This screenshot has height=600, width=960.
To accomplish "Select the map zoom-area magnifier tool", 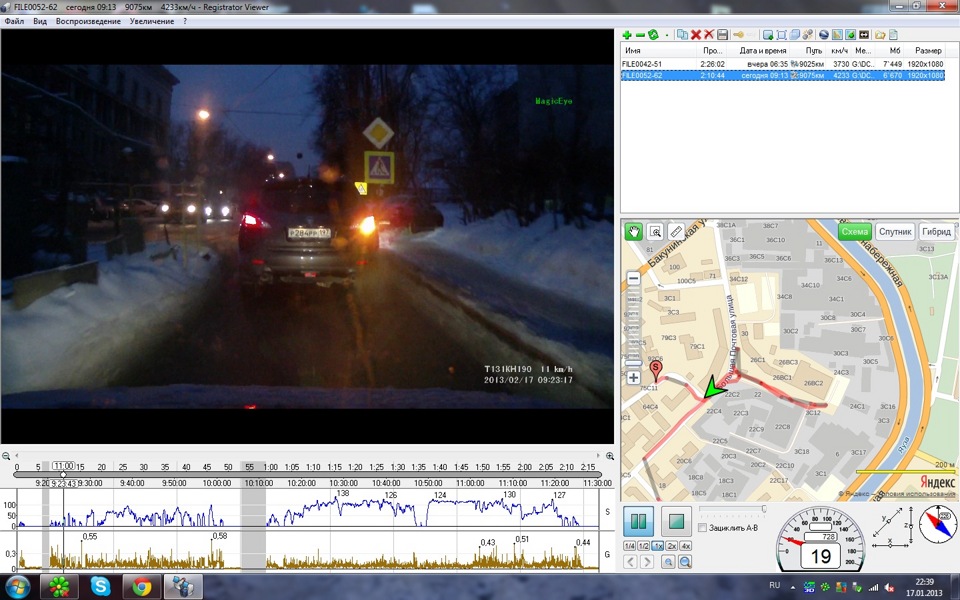I will coord(655,232).
